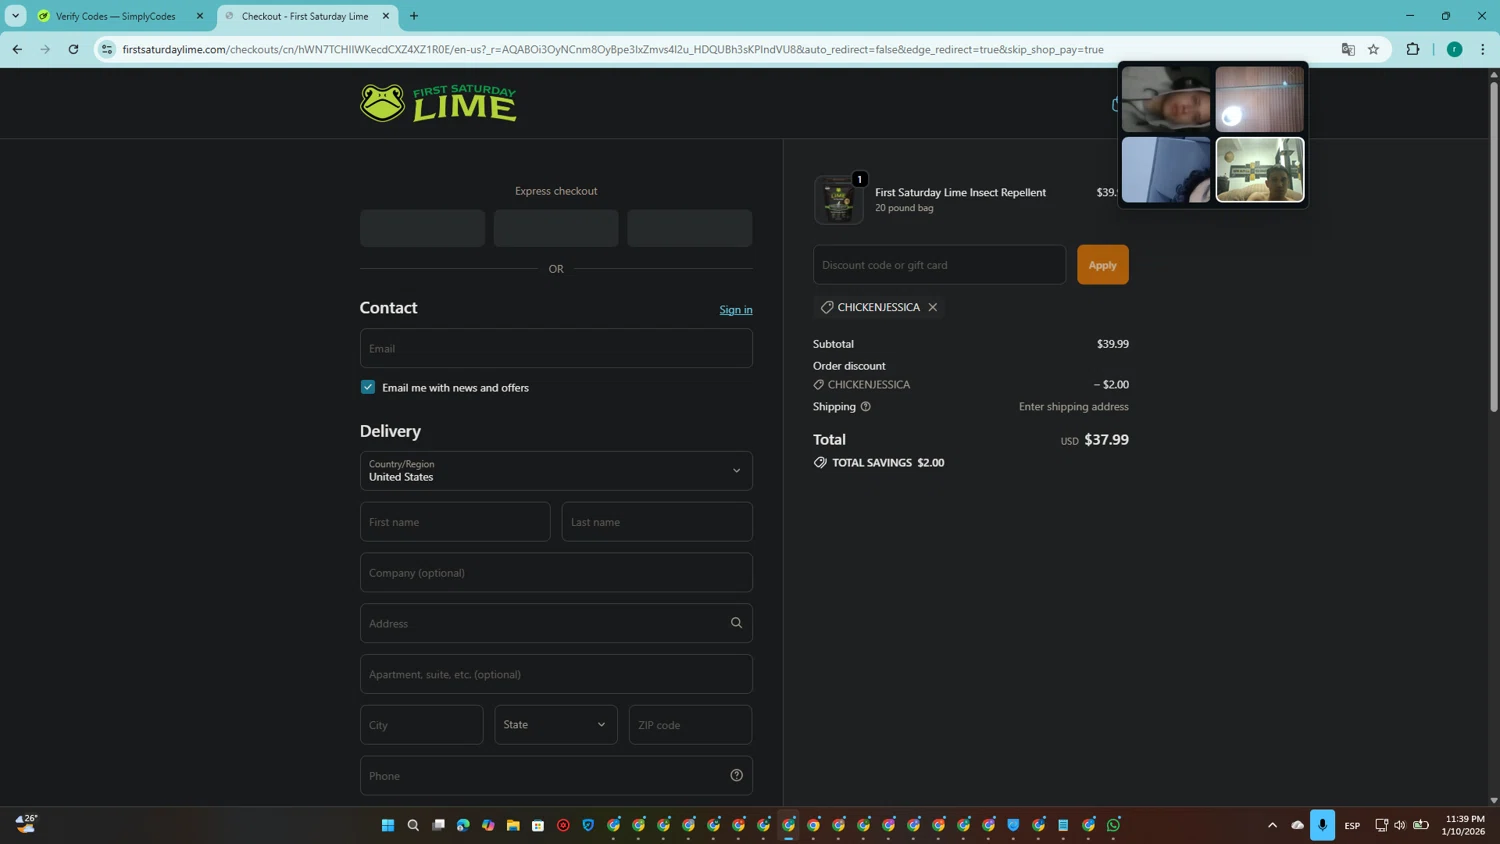Image resolution: width=1500 pixels, height=844 pixels.
Task: Click the third express checkout button
Action: [x=690, y=228]
